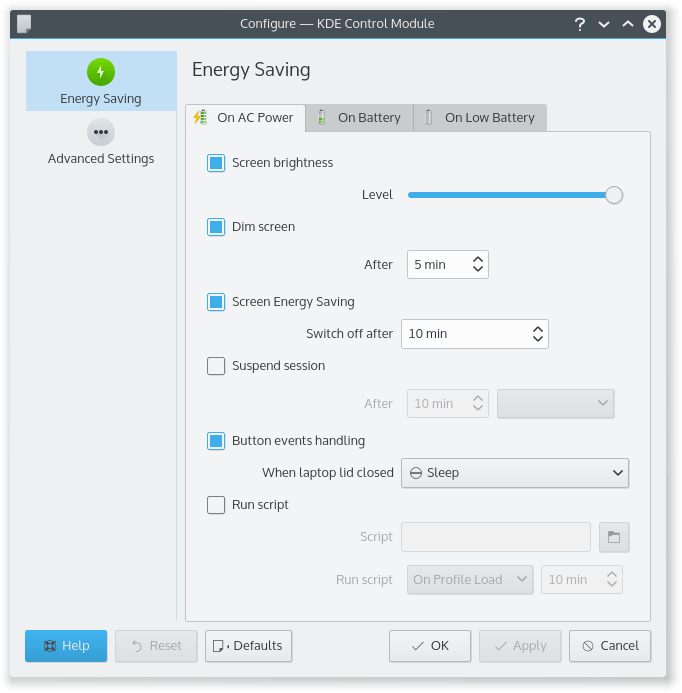Screen dimensions: 682x693
Task: Click the Help button
Action: 66,646
